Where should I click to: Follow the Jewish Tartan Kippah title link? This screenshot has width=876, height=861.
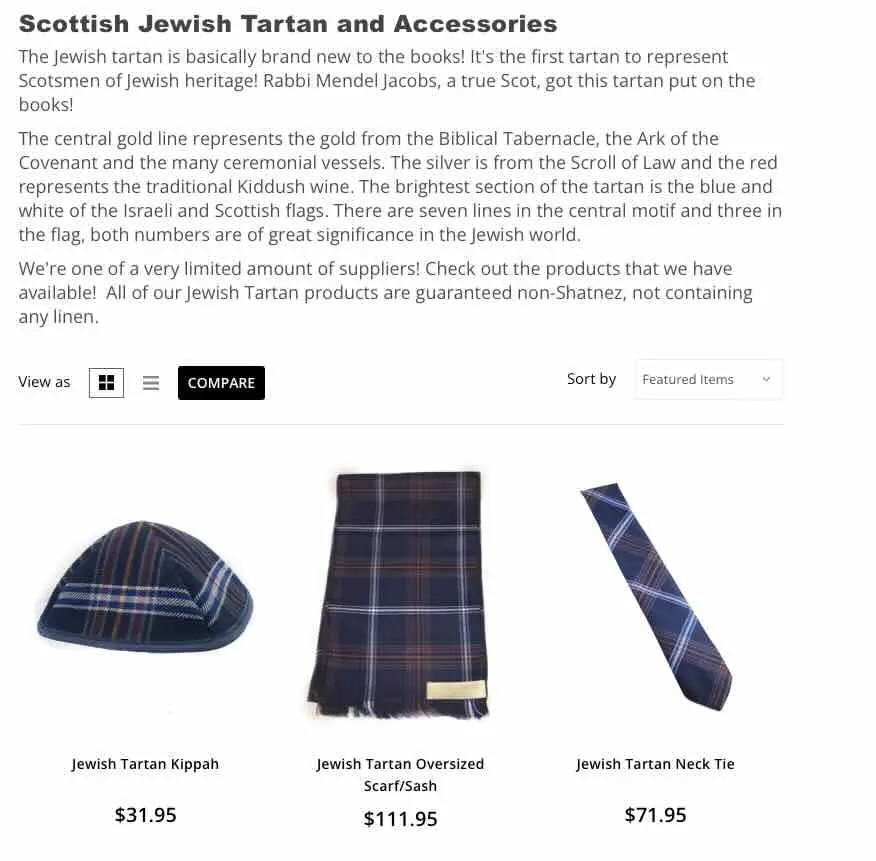coord(145,764)
